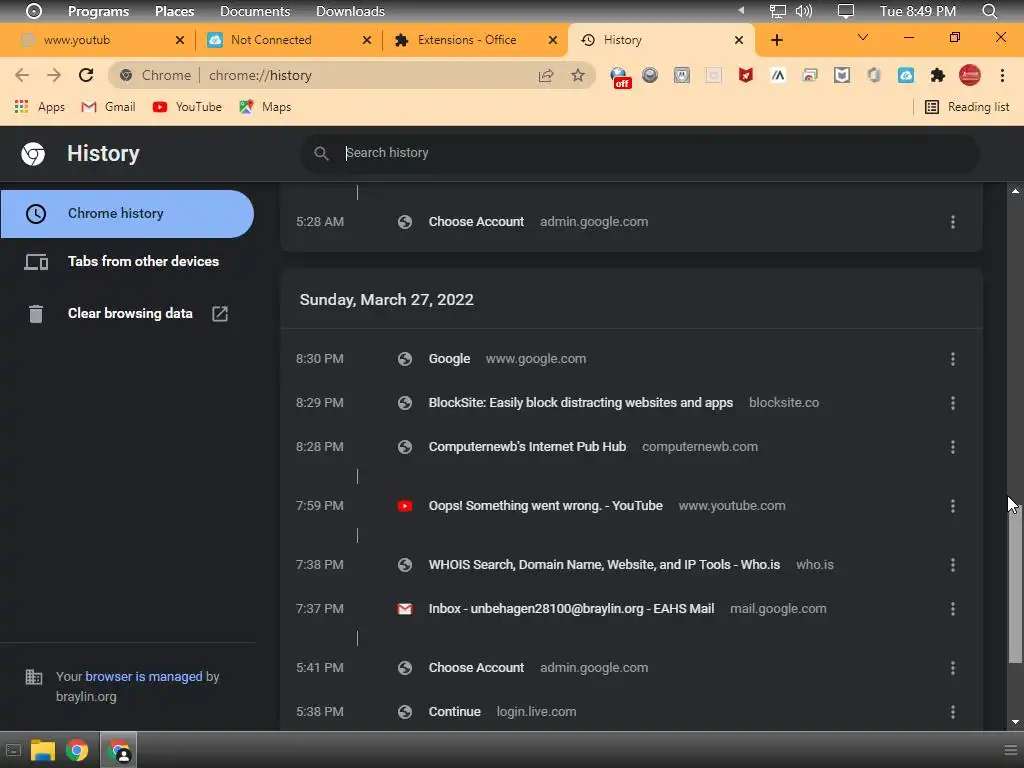Open more actions for the WHOIS Search entry

point(953,565)
